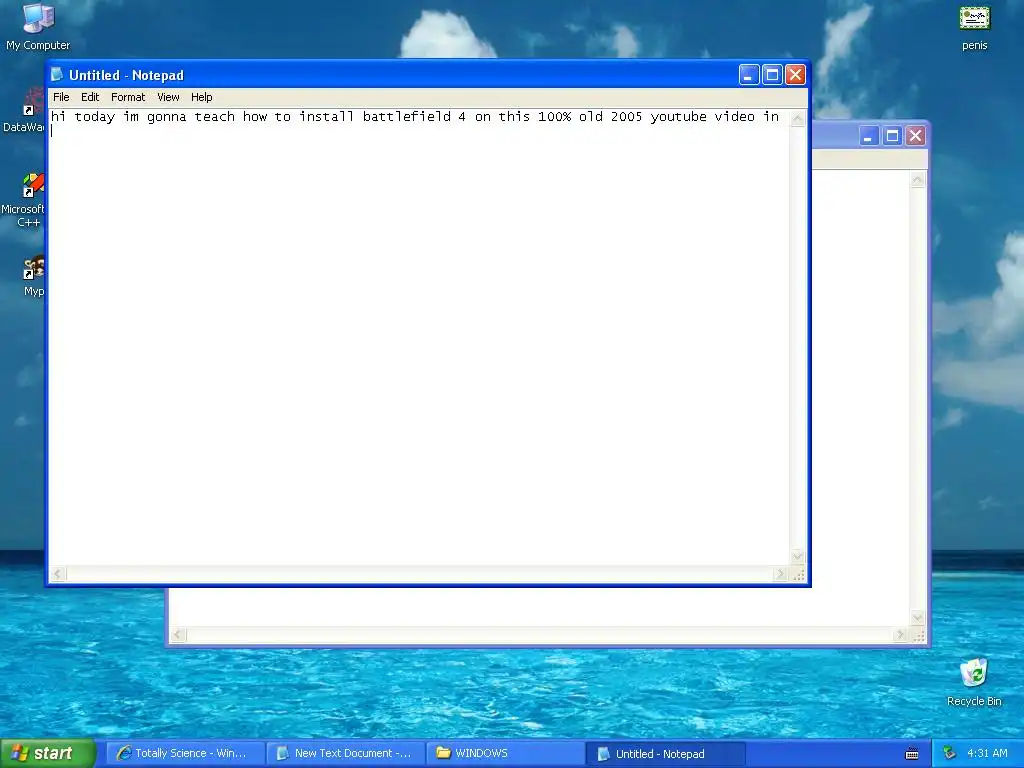The image size is (1024, 768).
Task: Minimize the Untitled Notepad window
Action: tap(749, 74)
